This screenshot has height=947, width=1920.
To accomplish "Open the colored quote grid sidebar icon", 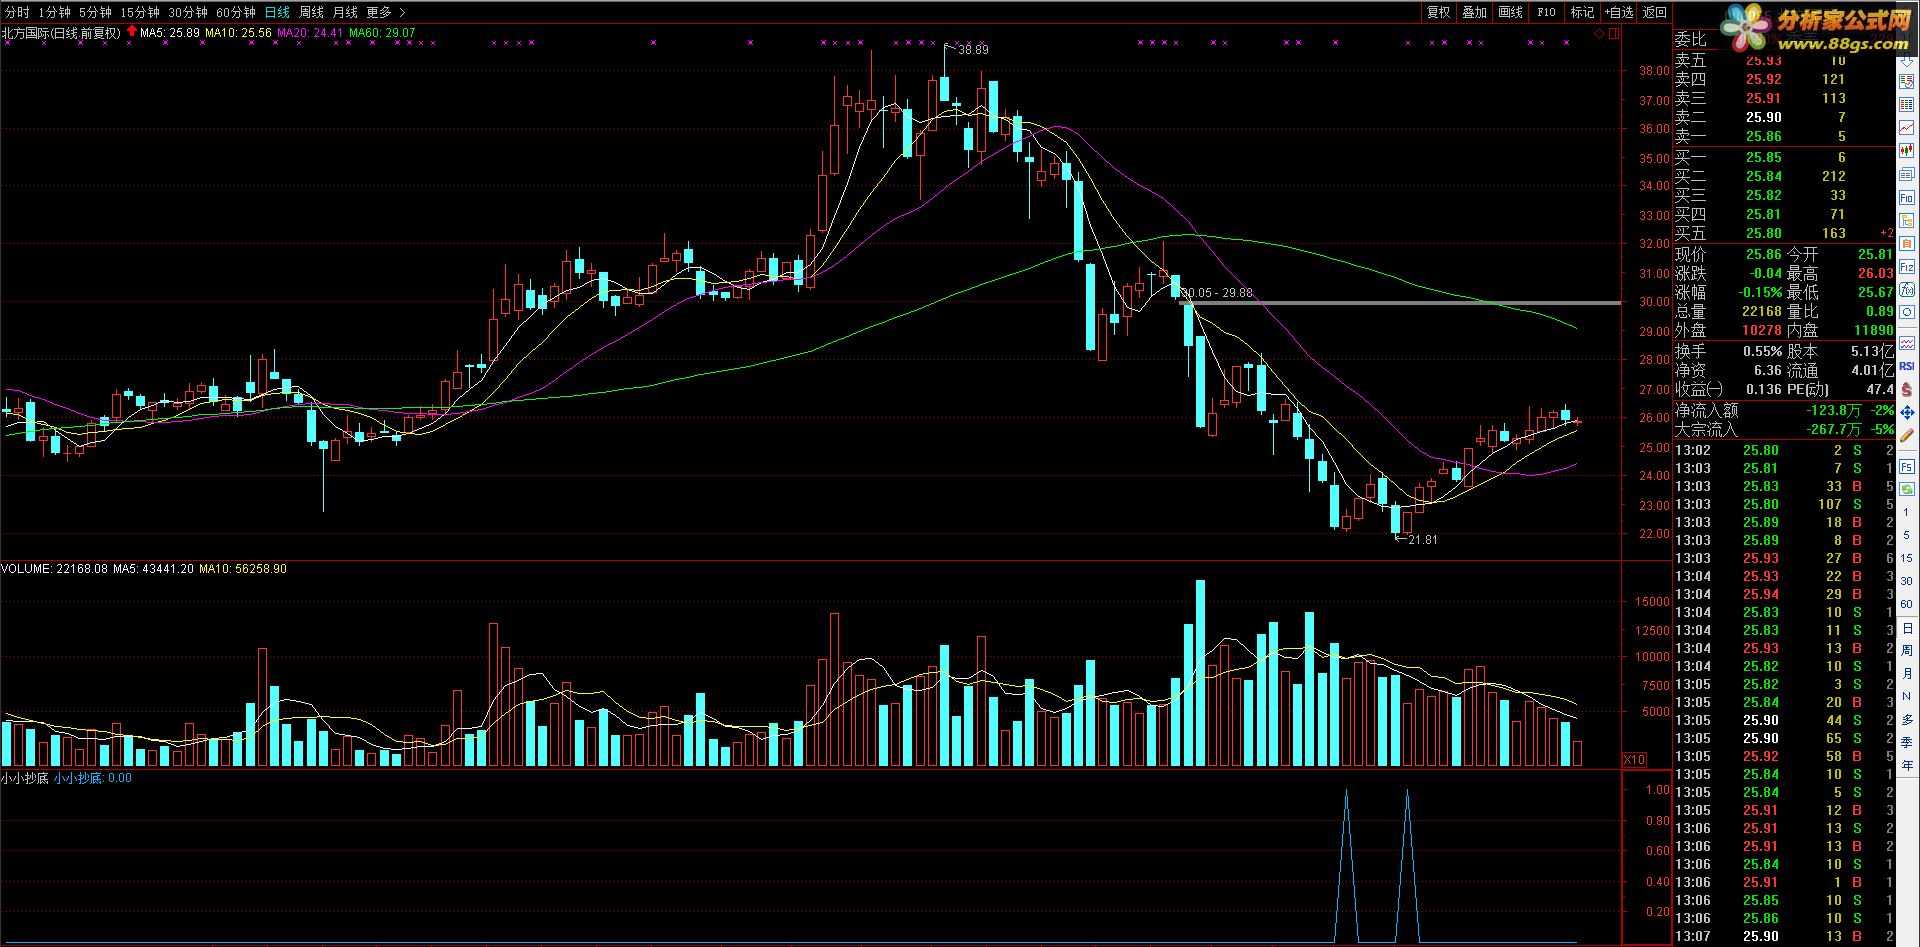I will (x=1907, y=103).
